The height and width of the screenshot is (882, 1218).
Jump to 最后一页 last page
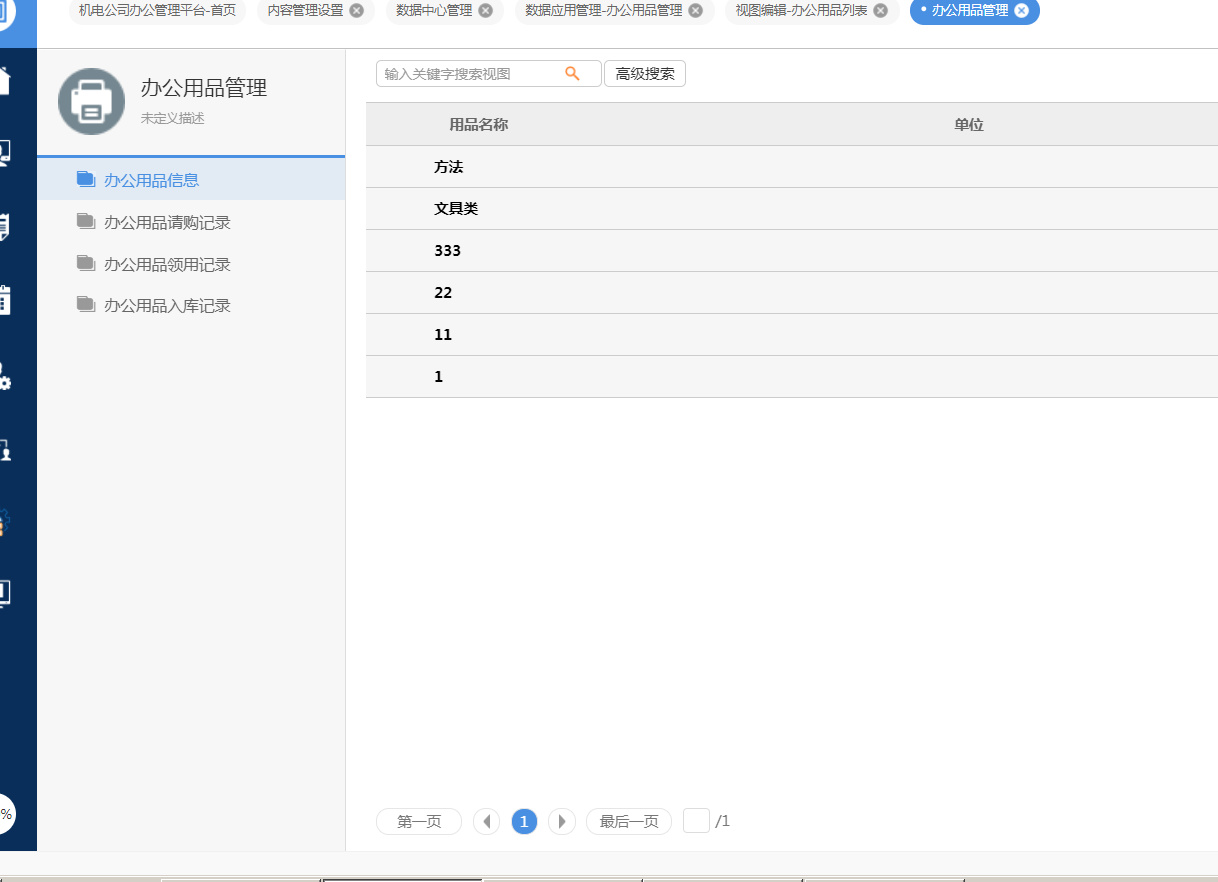628,821
